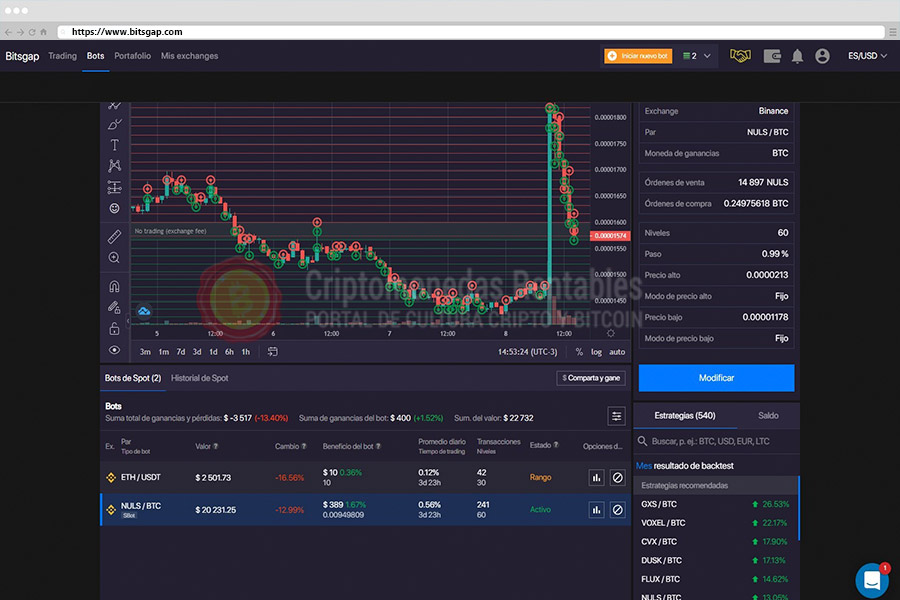This screenshot has width=900, height=600.
Task: Select the brush drawing tool
Action: click(x=115, y=125)
